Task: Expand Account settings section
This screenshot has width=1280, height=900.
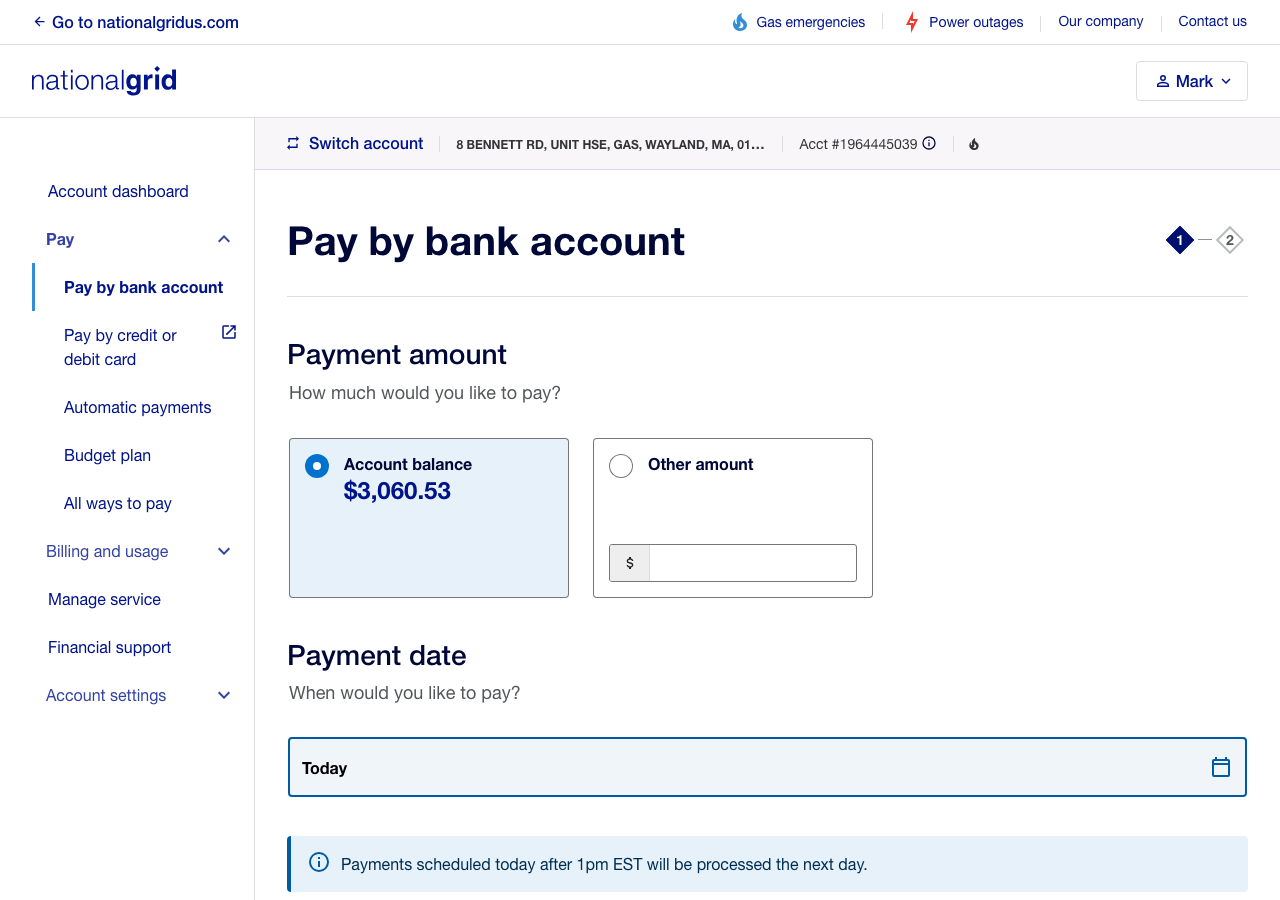Action: coord(224,695)
